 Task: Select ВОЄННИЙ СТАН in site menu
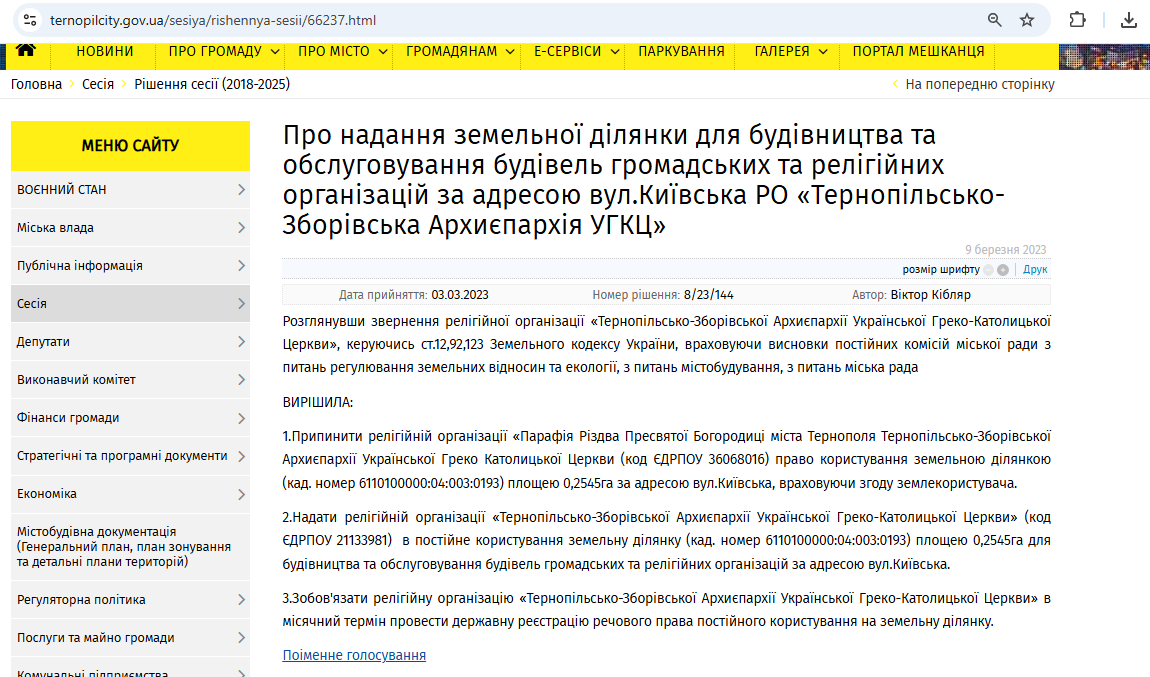pos(131,190)
